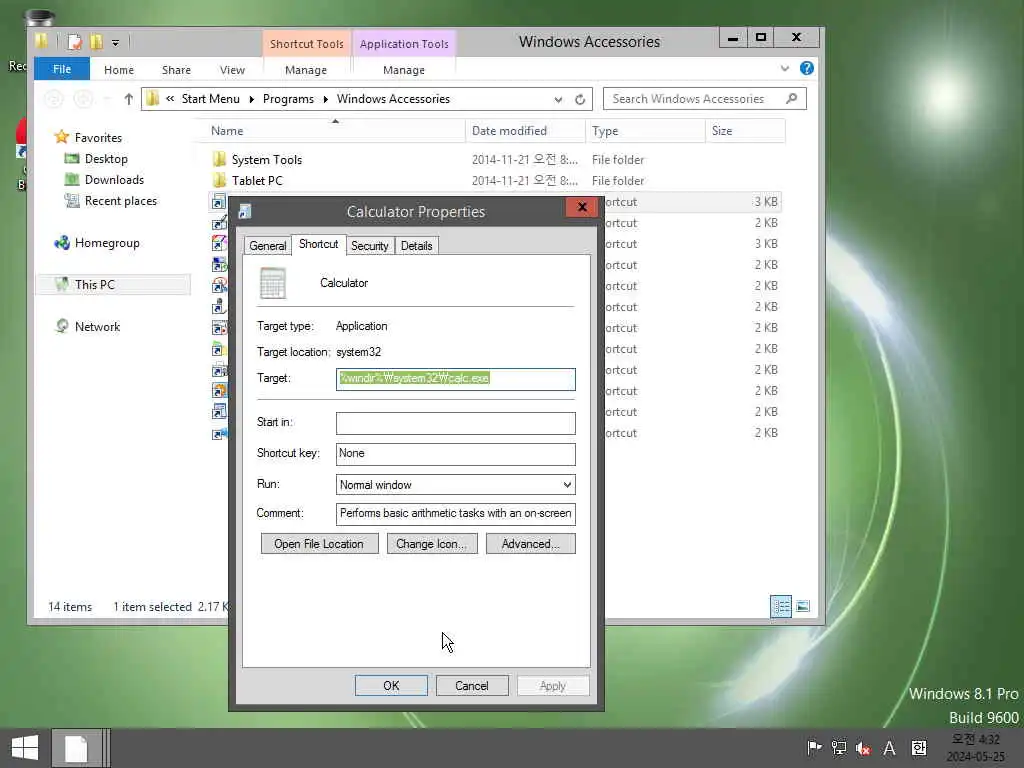Click the Homegroup icon in sidebar

(x=62, y=243)
